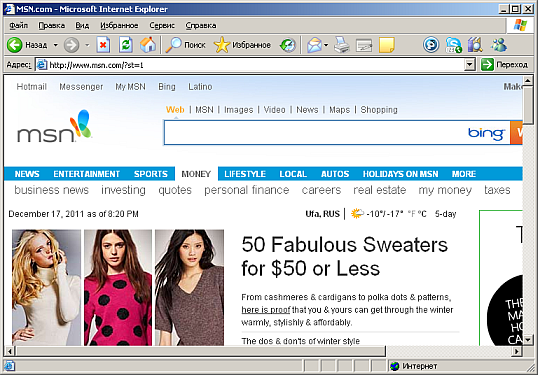The height and width of the screenshot is (375, 538).
Task: Click the Forward navigation arrow
Action: (x=71, y=45)
